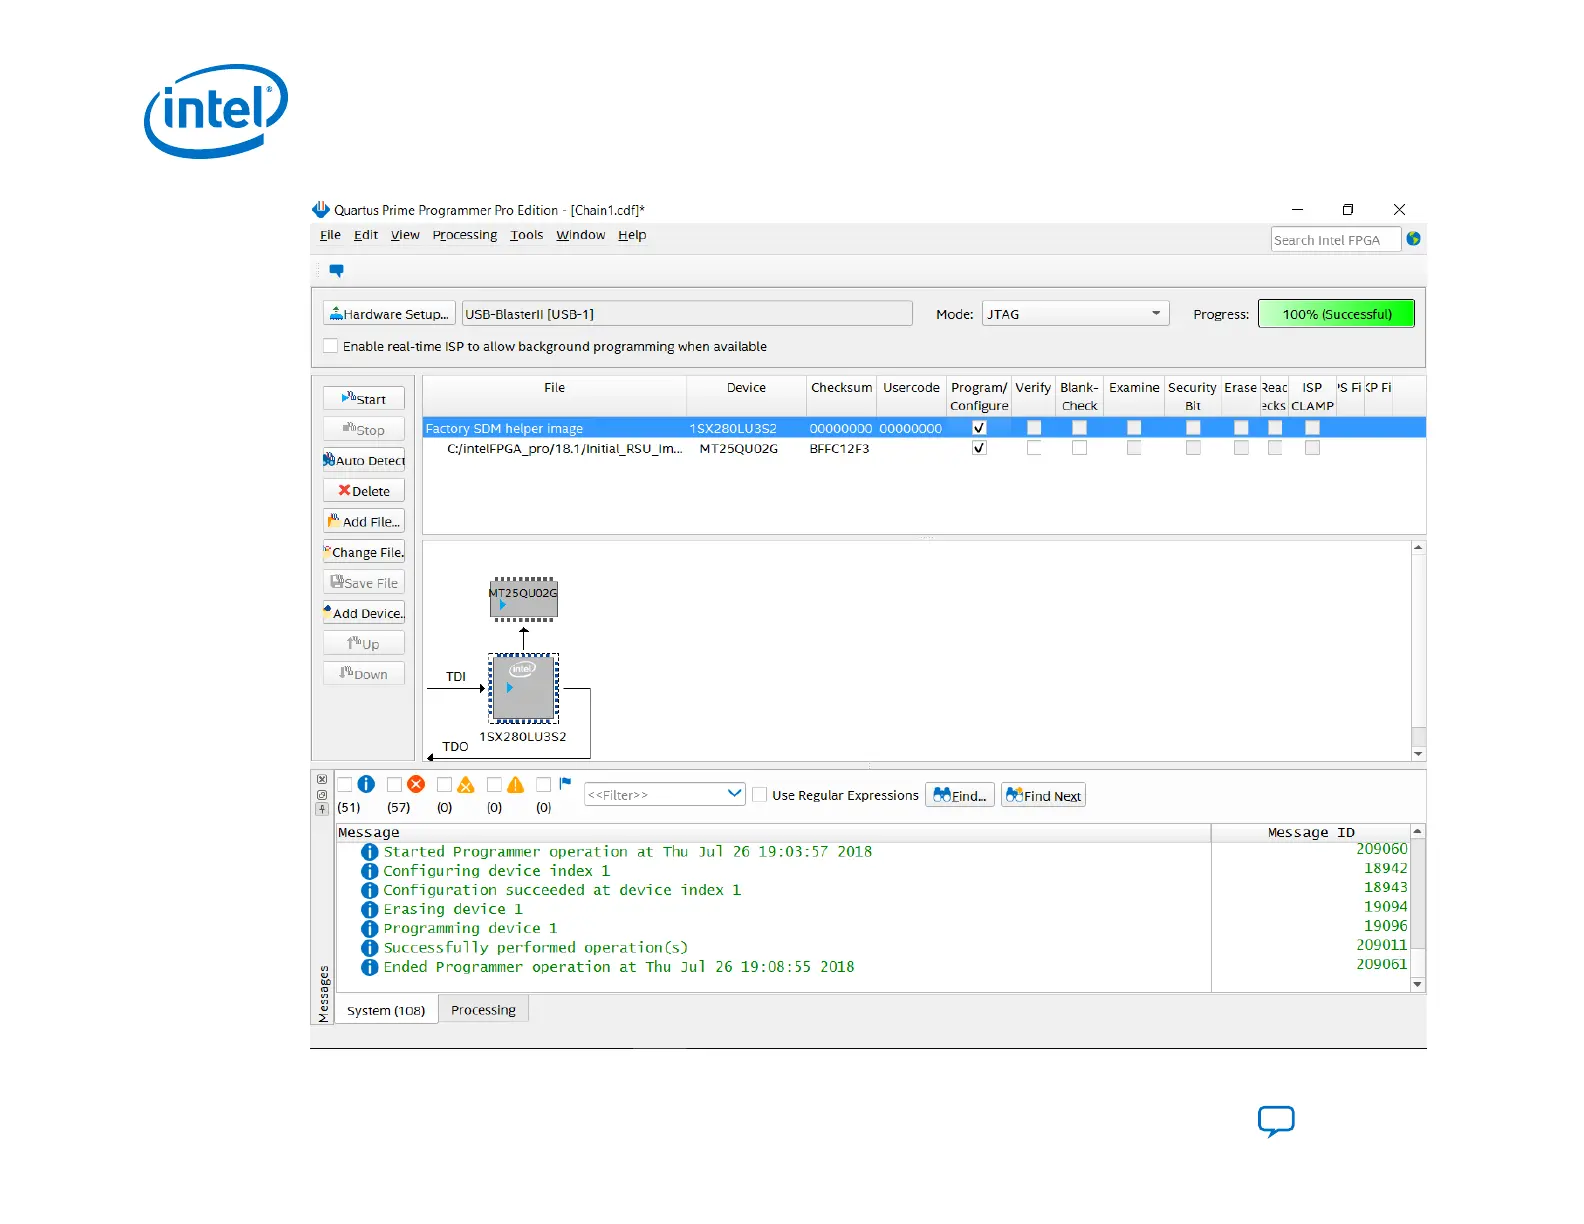Click the messages list scroll down arrow

[x=1418, y=985]
